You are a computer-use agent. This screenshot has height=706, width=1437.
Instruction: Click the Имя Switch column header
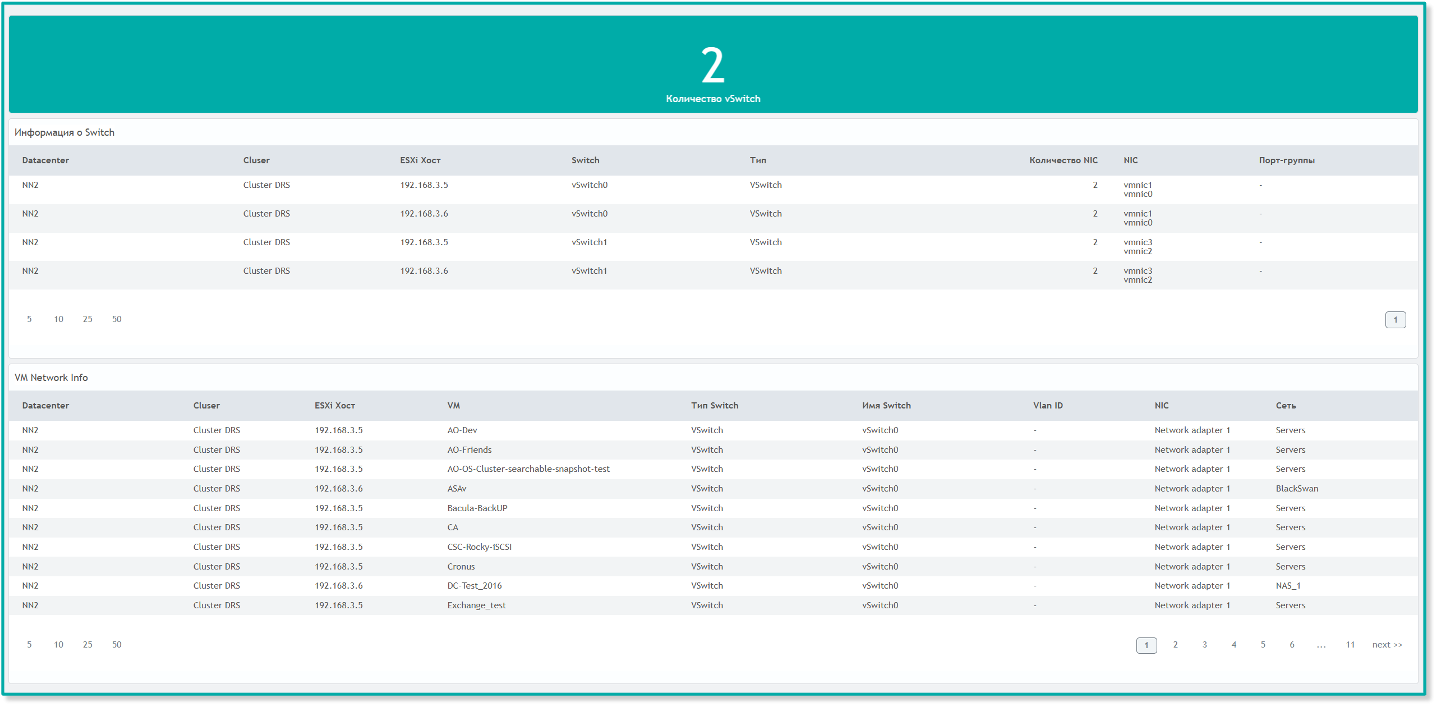[x=886, y=406]
